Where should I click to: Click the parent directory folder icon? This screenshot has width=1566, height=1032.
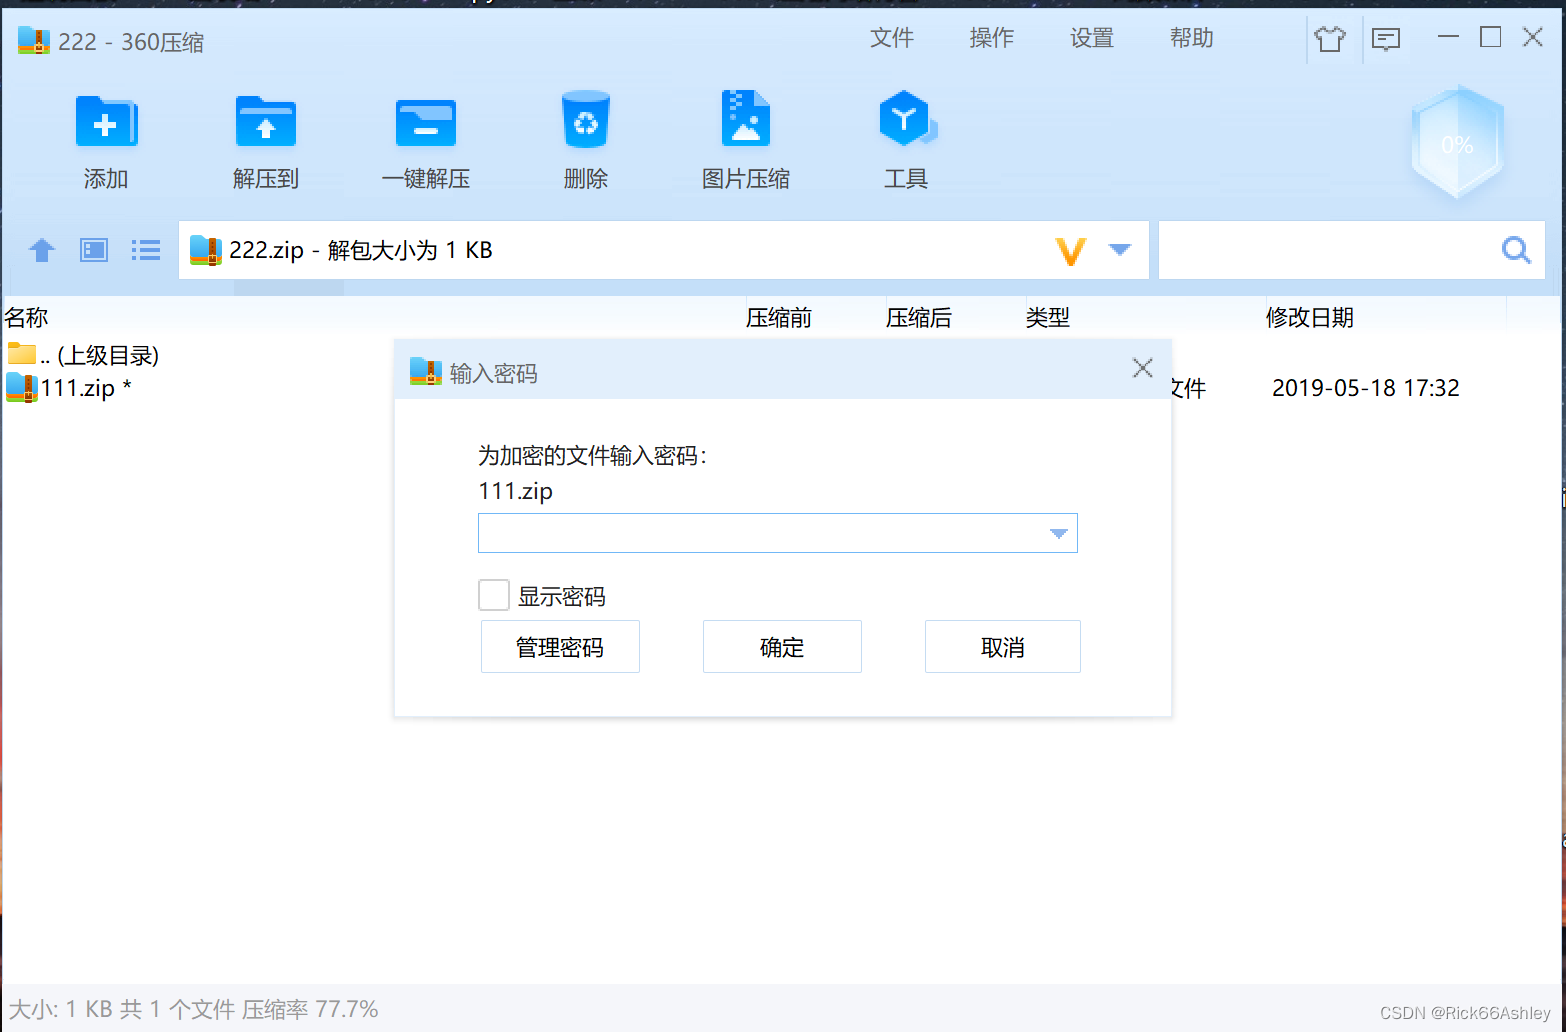[22, 353]
